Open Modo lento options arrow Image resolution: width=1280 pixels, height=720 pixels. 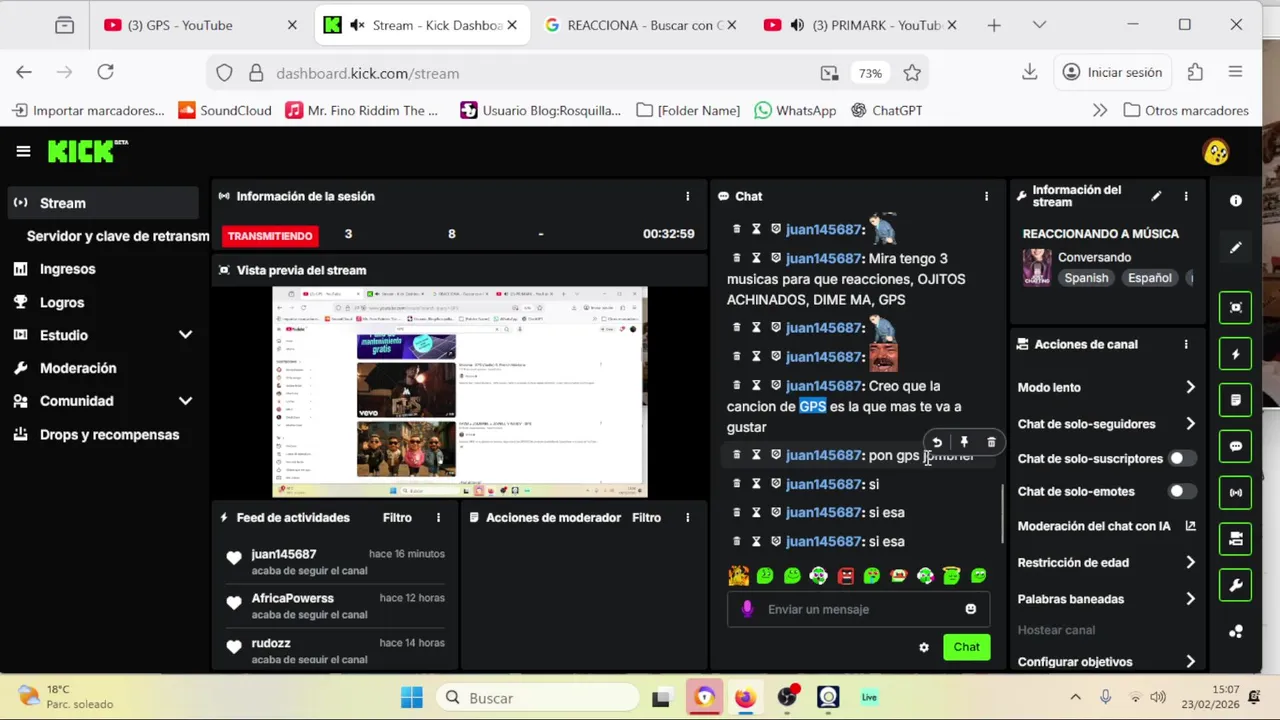pos(1190,387)
